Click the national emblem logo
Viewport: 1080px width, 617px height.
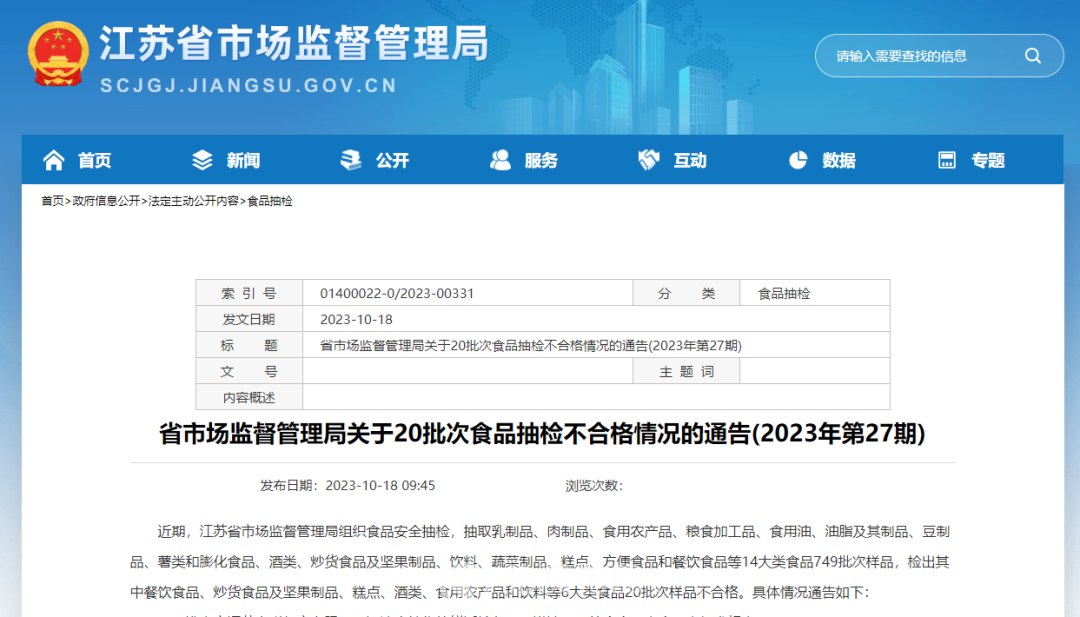[x=58, y=54]
